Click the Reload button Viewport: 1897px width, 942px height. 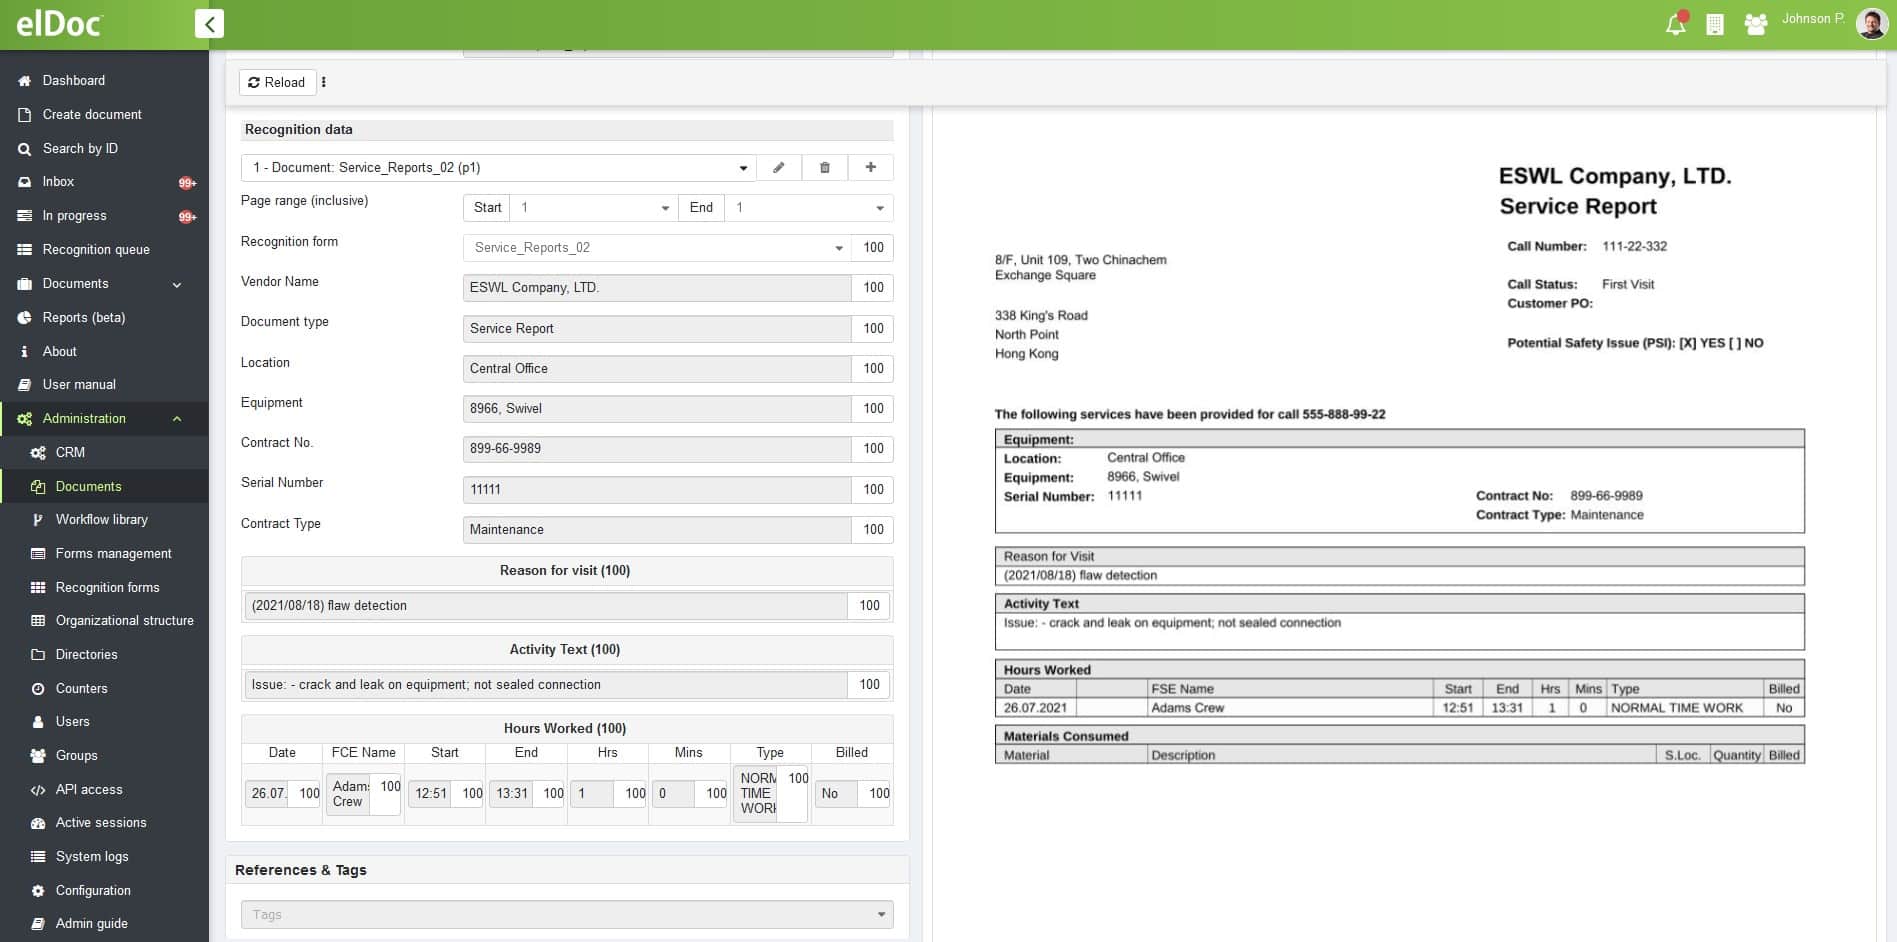(277, 82)
